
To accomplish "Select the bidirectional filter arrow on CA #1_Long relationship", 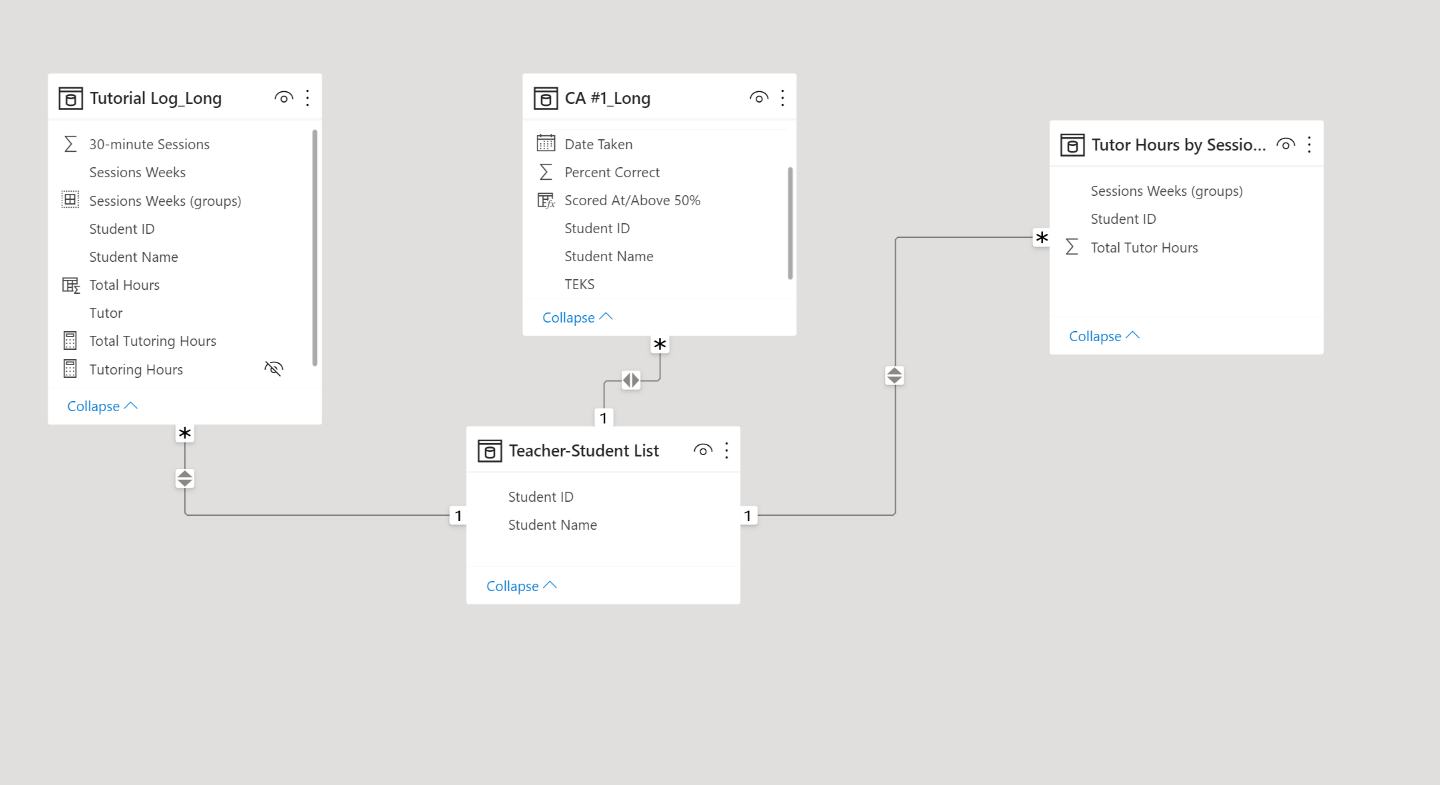I will pos(631,380).
